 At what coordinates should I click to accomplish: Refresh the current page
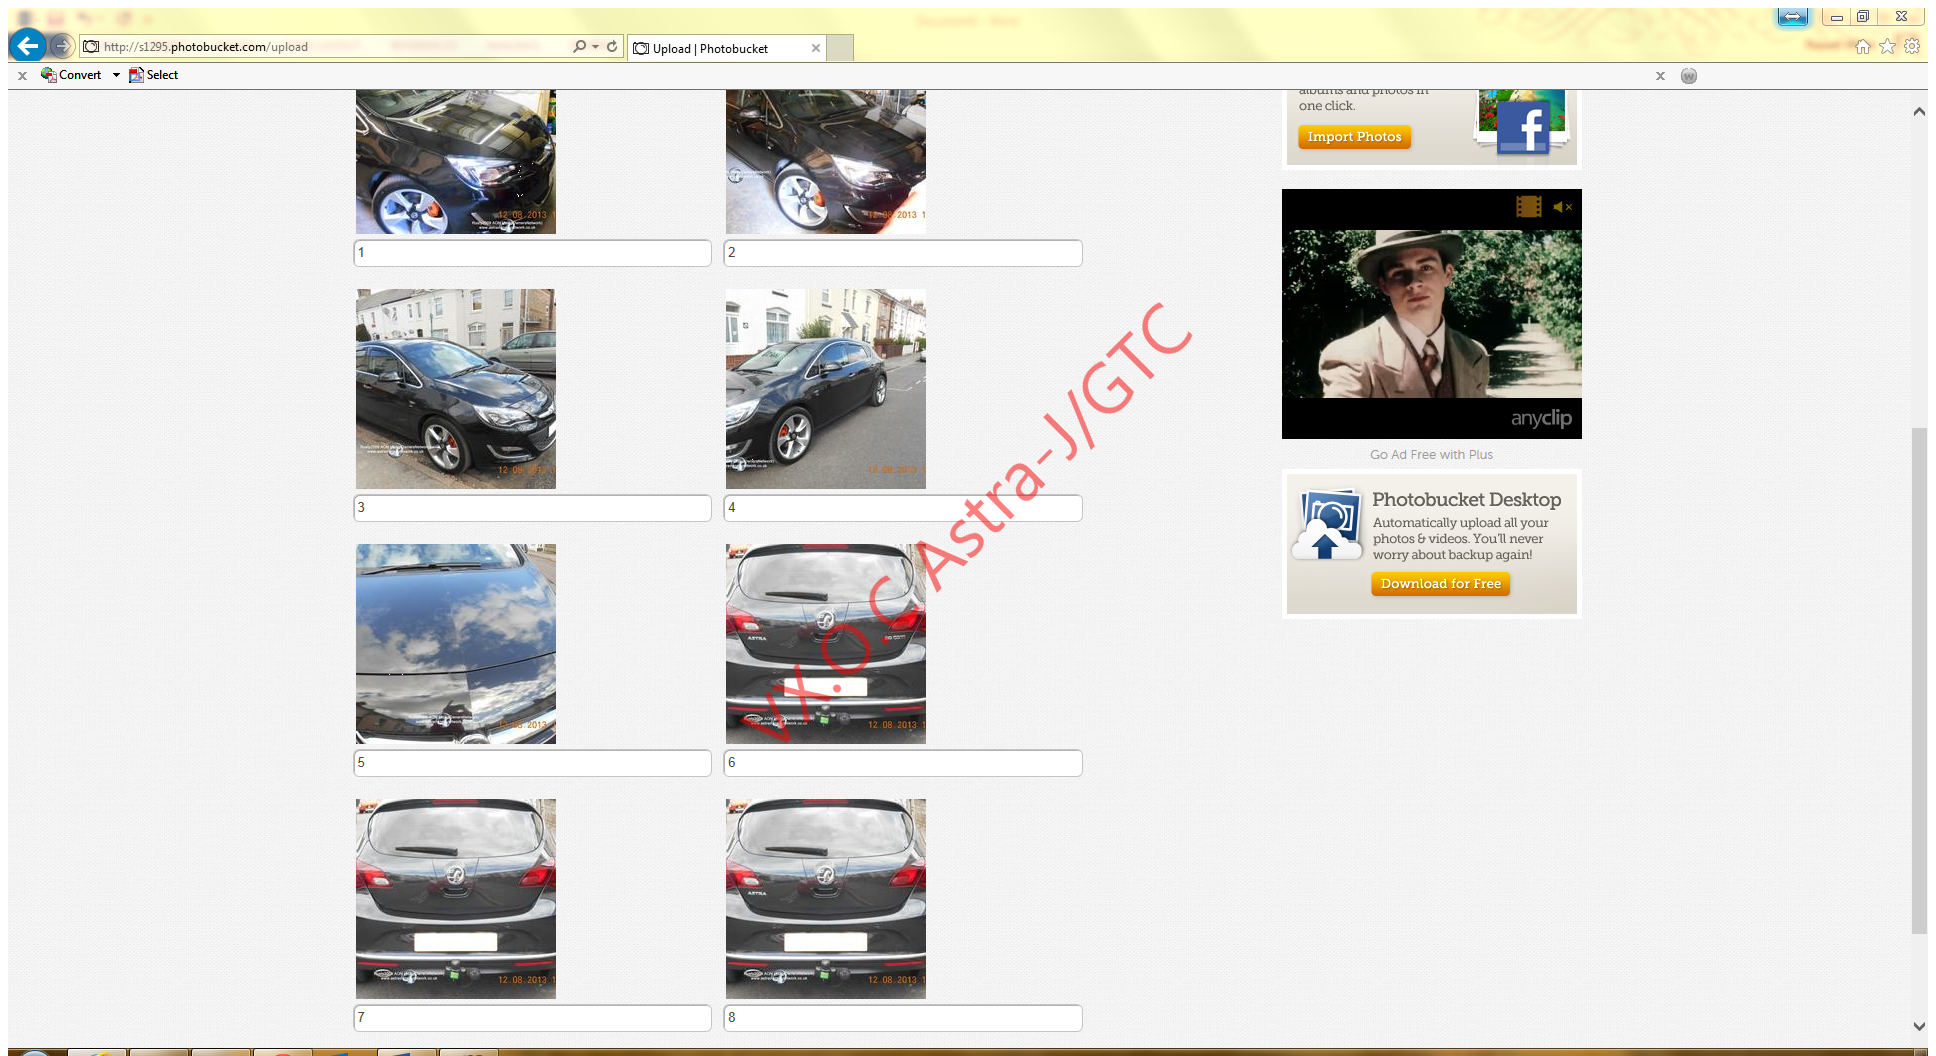611,46
